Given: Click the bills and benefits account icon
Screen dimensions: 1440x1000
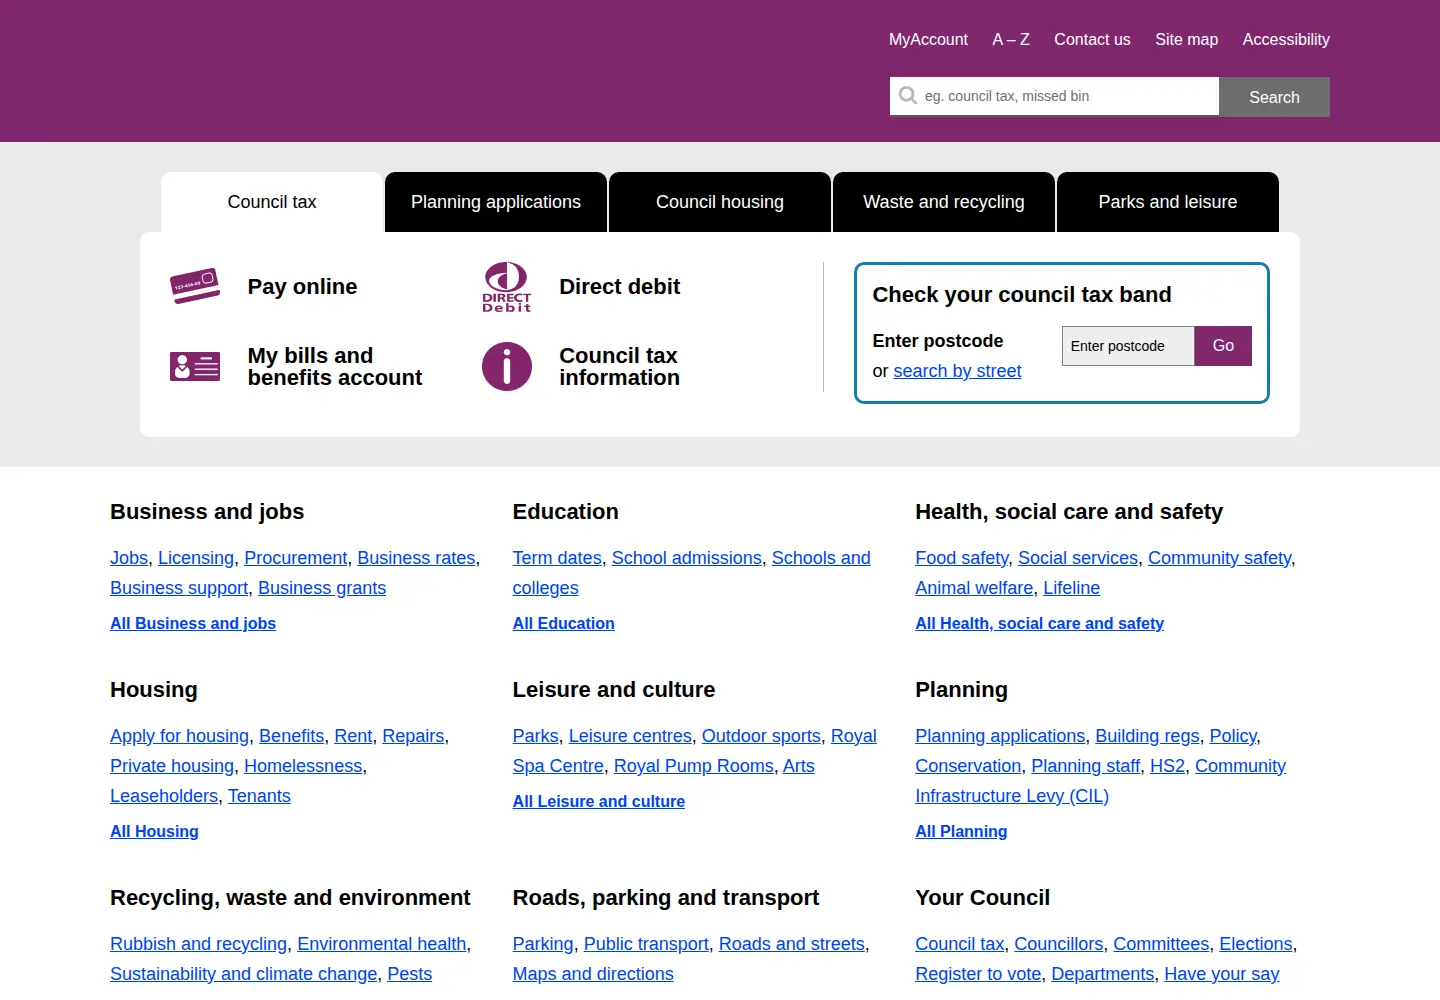Looking at the screenshot, I should pyautogui.click(x=195, y=367).
